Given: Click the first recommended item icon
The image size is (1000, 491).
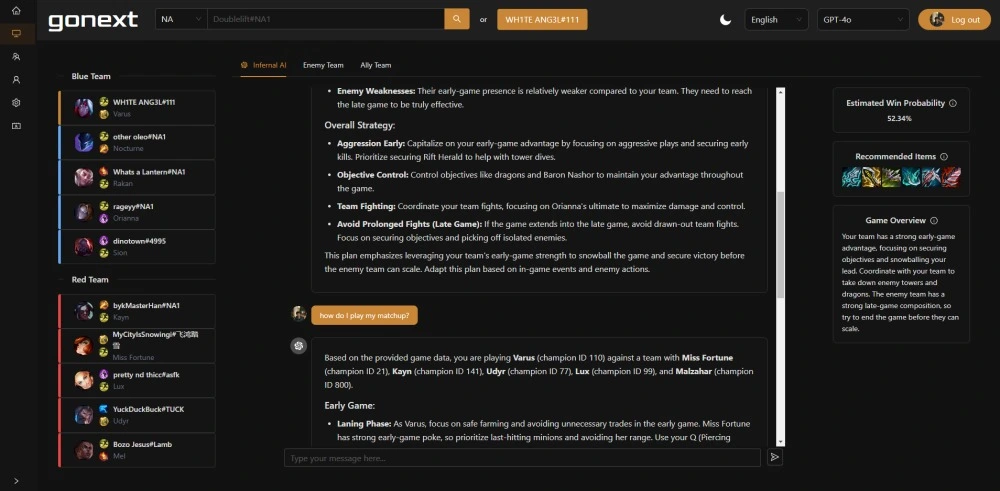Looking at the screenshot, I should tap(851, 177).
